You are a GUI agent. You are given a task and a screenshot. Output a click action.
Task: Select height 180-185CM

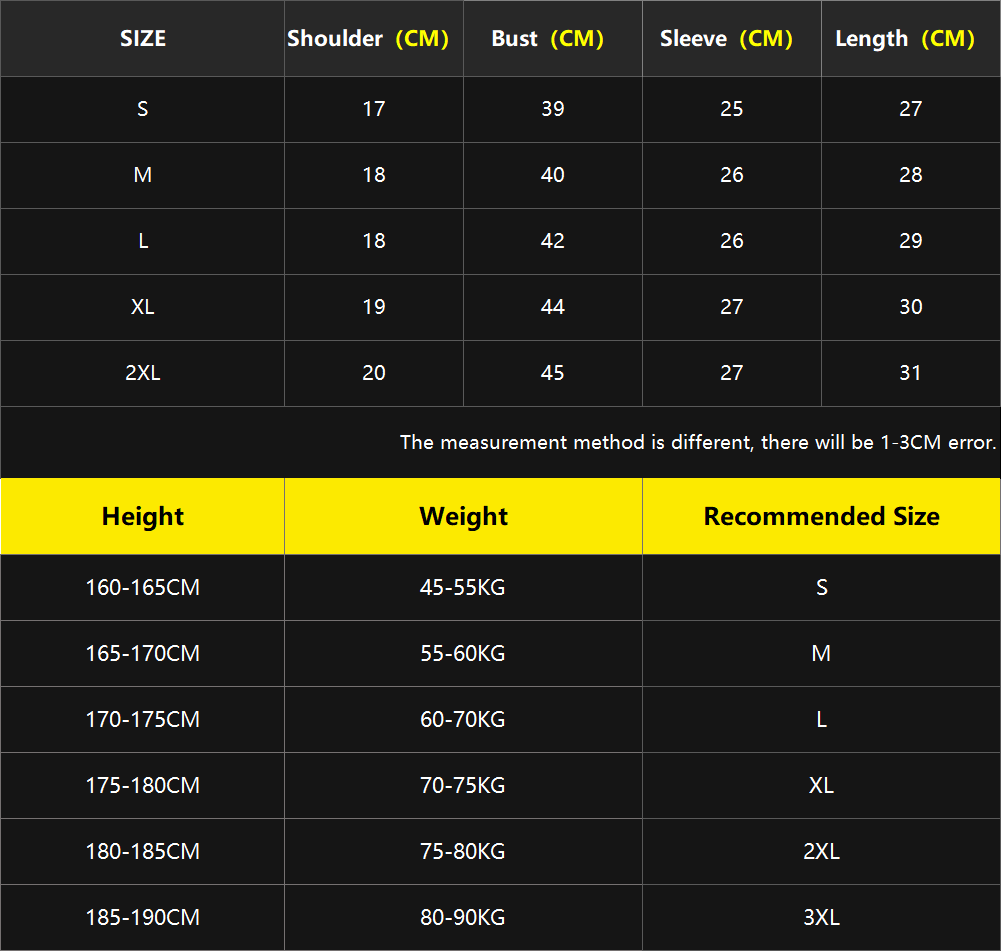(143, 852)
